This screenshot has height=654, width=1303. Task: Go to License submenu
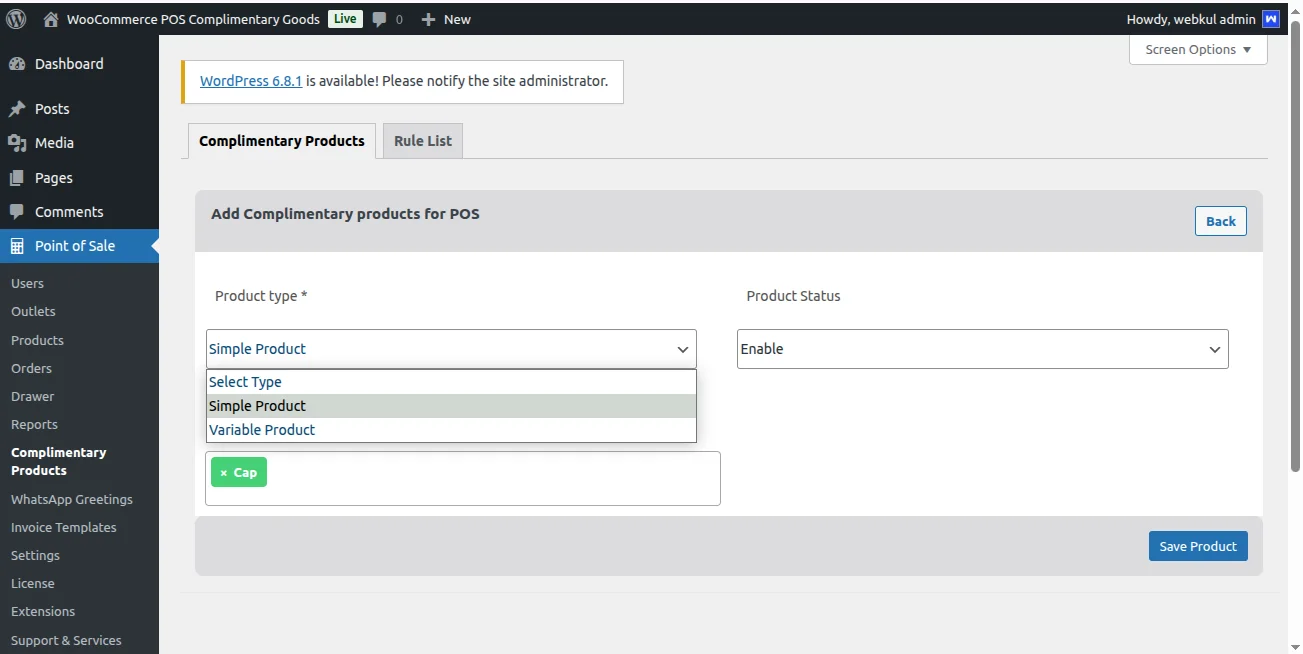(32, 583)
